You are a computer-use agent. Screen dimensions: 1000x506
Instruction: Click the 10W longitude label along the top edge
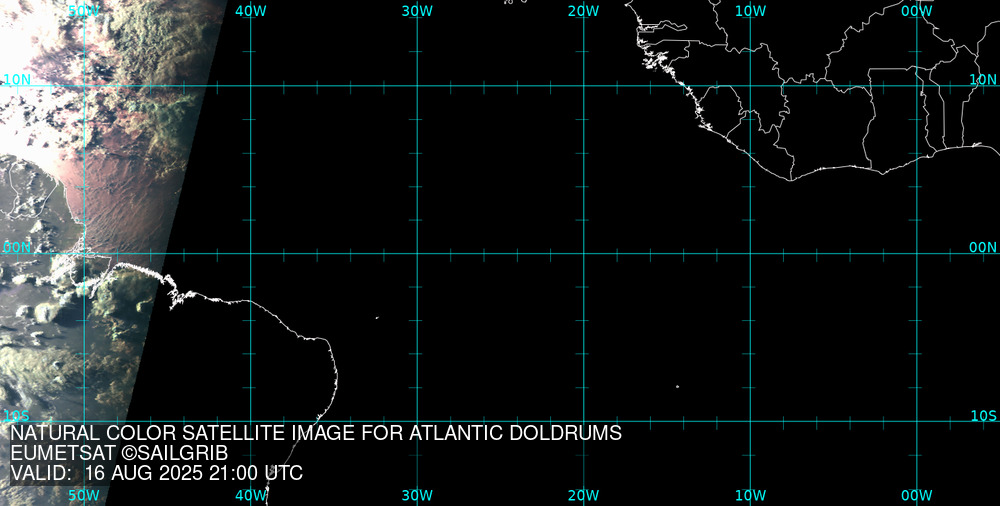point(751,11)
